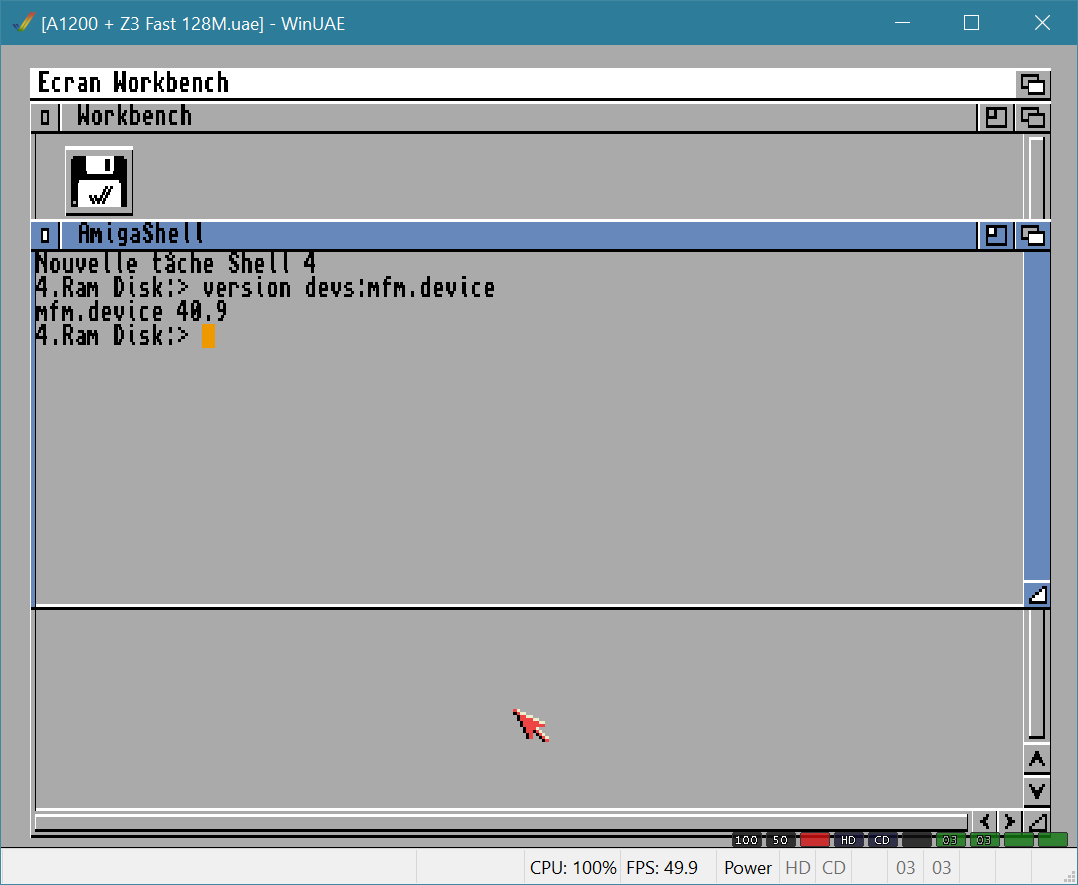
Task: Click the AmigaShell window sizing gadget
Action: click(x=1037, y=594)
